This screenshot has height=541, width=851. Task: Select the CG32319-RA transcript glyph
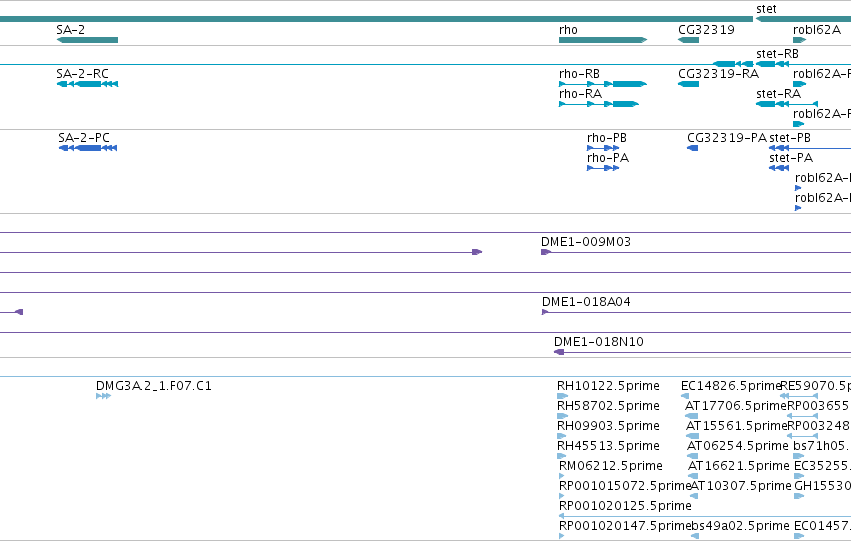tap(689, 84)
